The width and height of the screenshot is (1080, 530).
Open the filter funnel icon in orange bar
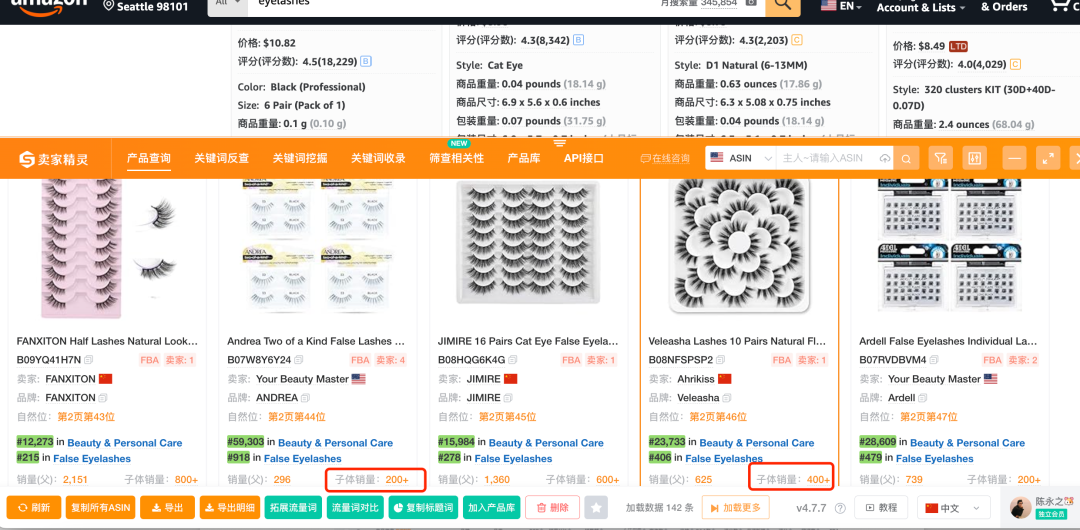940,159
